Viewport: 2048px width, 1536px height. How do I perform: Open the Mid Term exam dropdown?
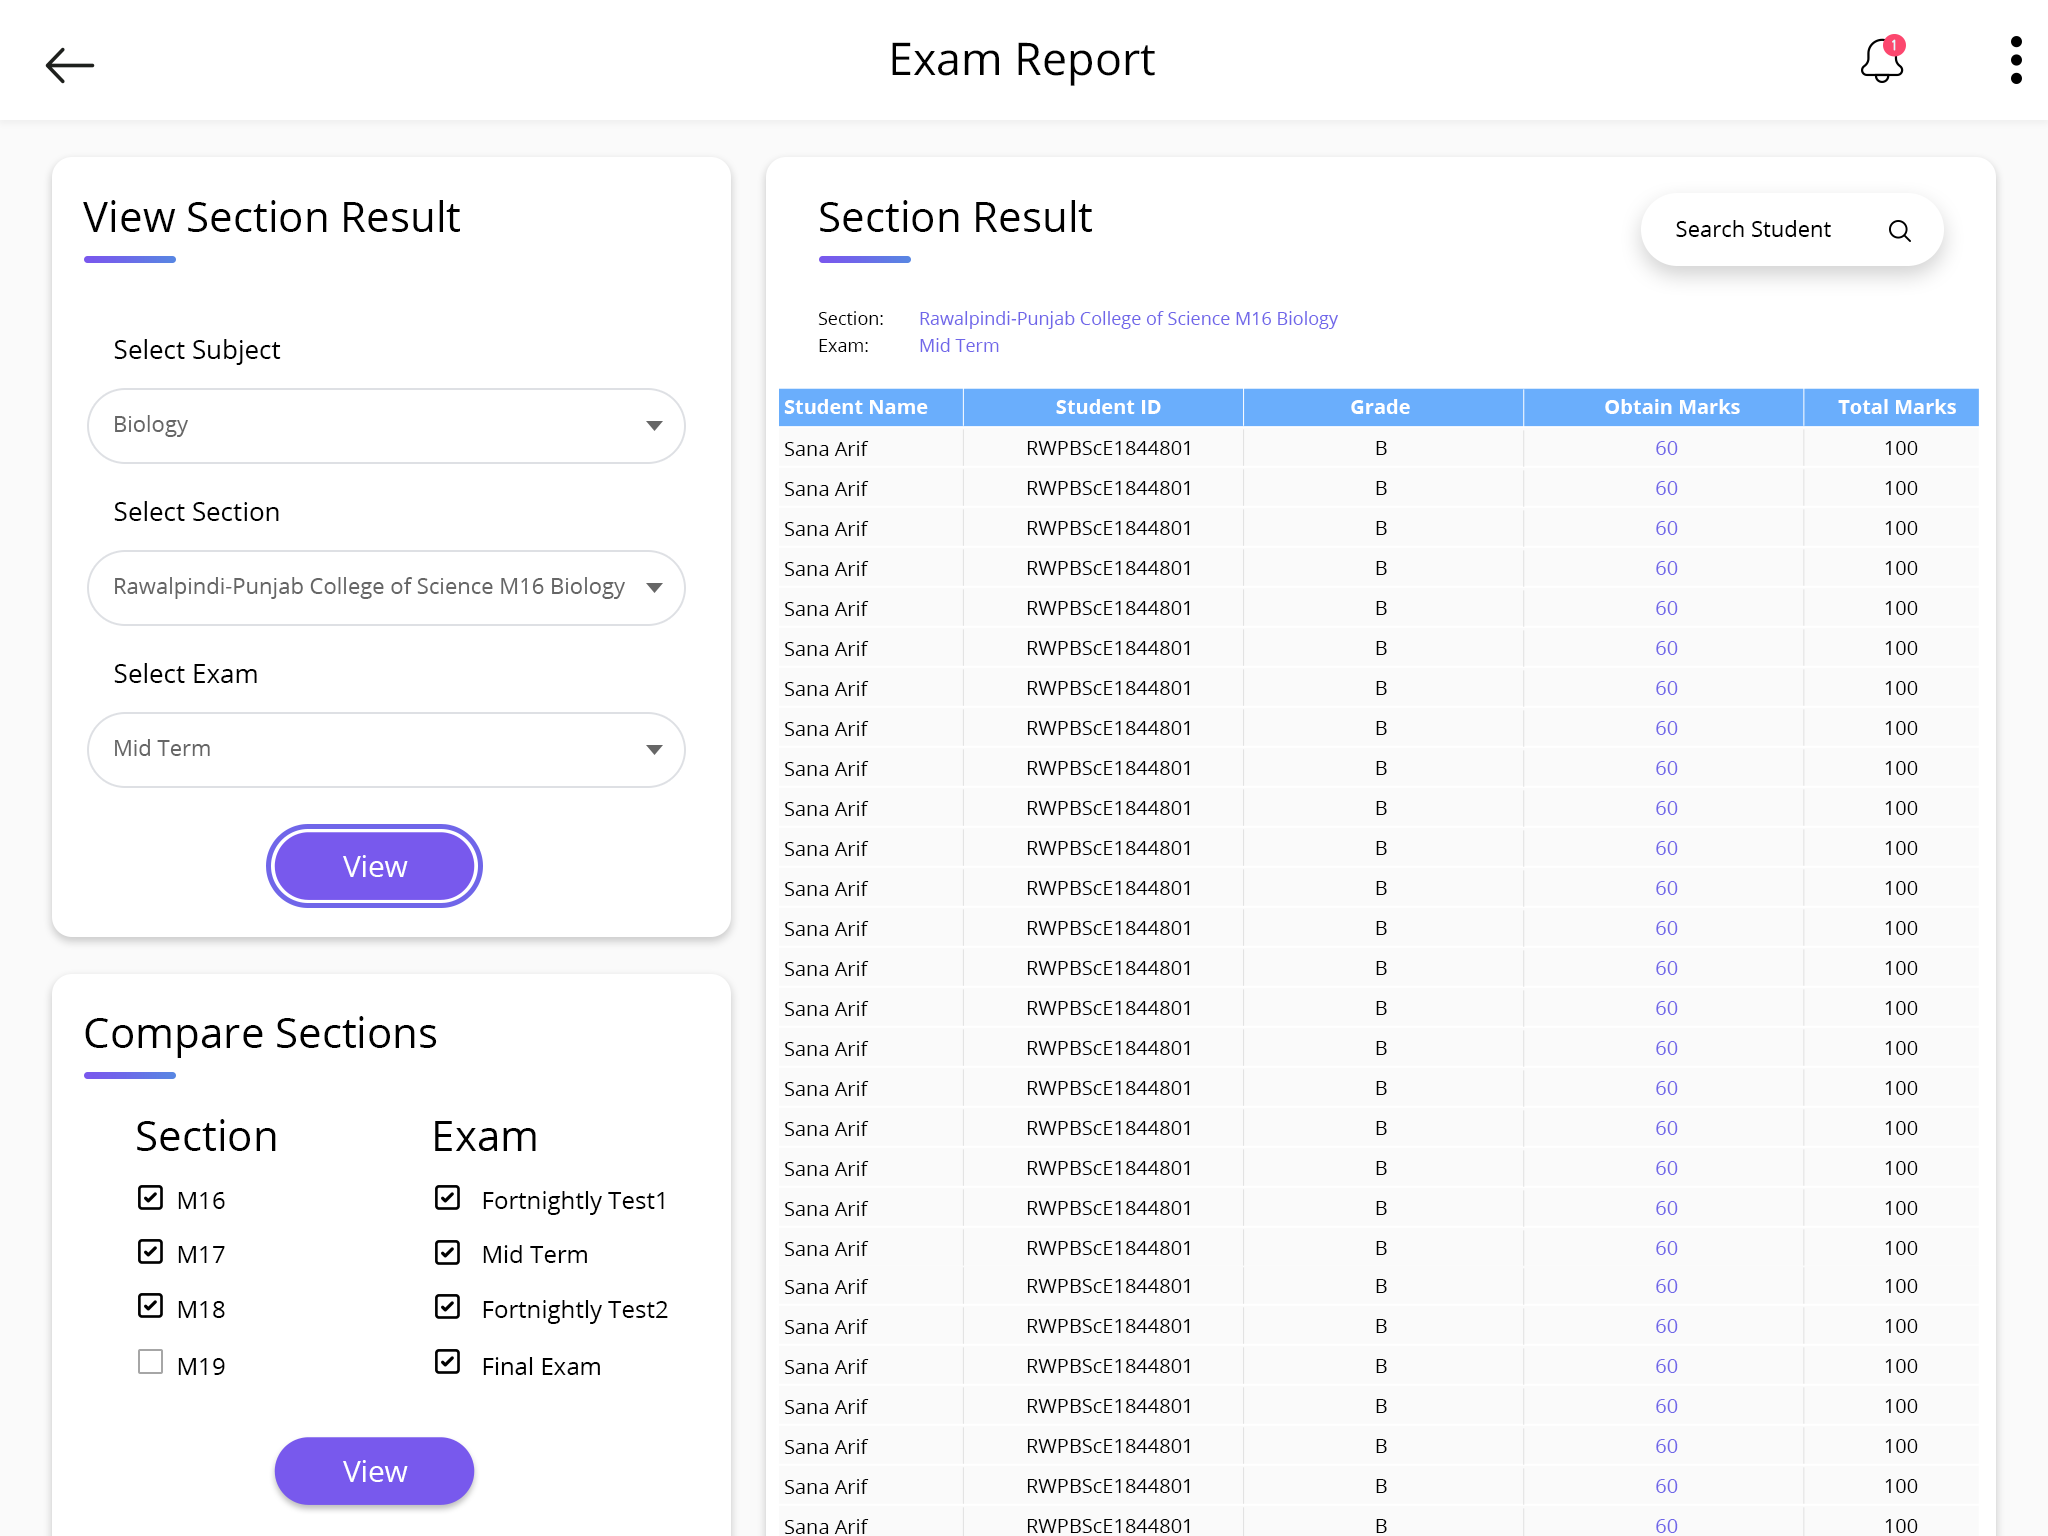[x=386, y=750]
